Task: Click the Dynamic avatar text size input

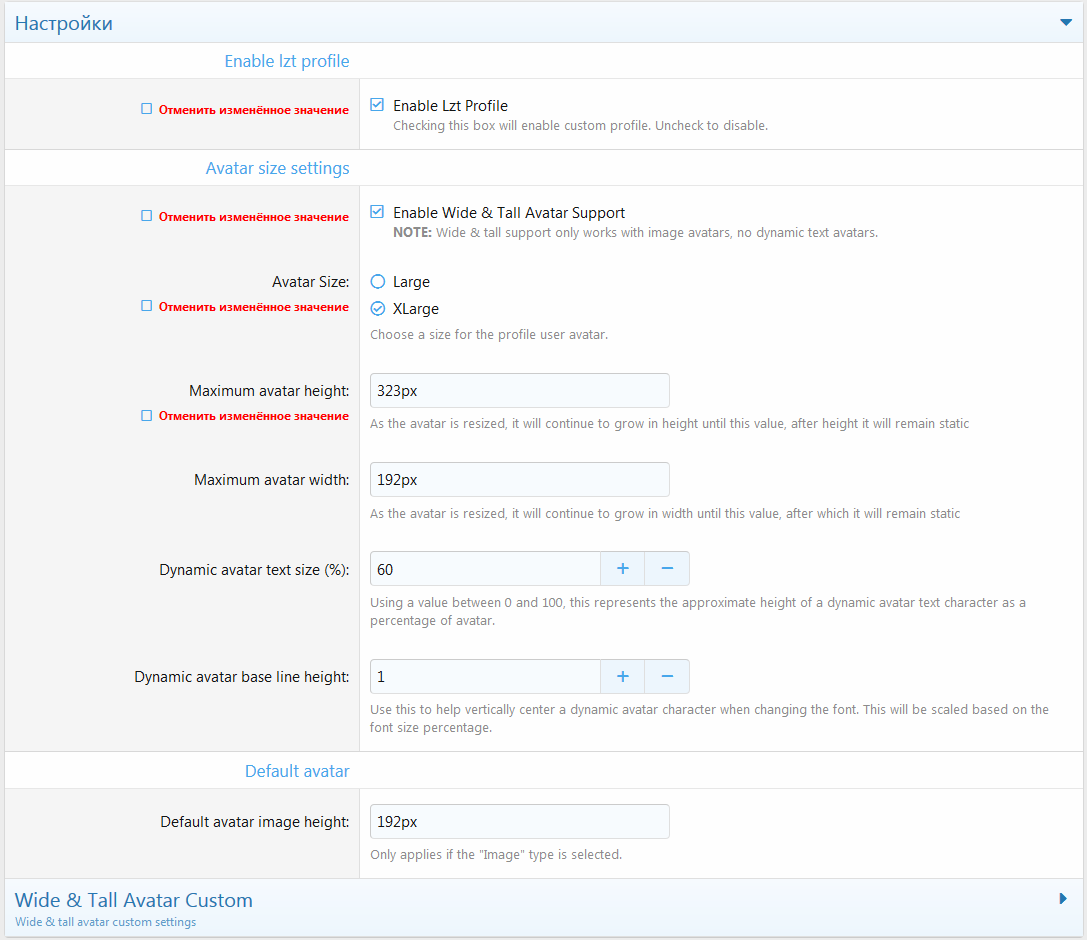Action: [485, 568]
